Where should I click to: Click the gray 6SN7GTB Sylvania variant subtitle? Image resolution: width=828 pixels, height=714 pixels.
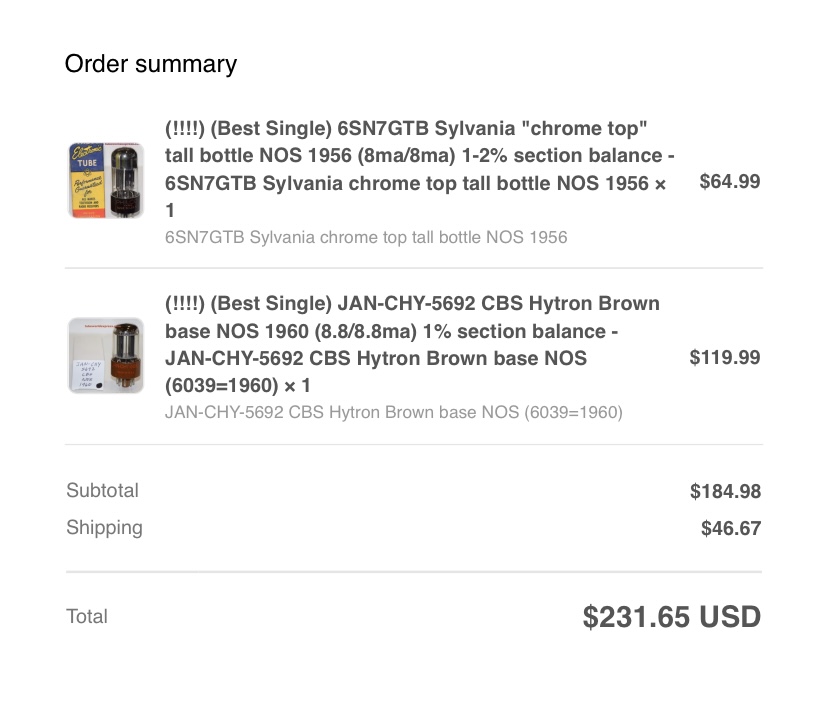click(366, 237)
